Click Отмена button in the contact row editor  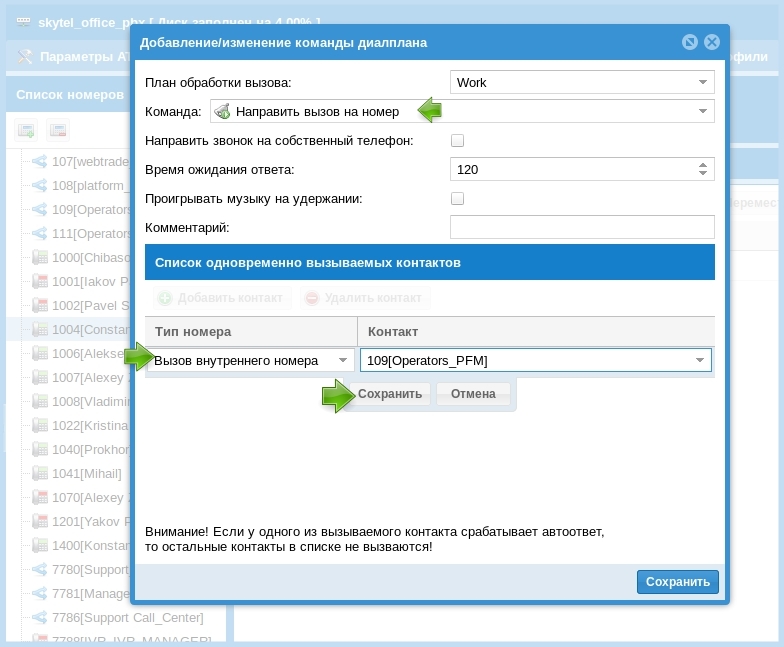pyautogui.click(x=473, y=394)
